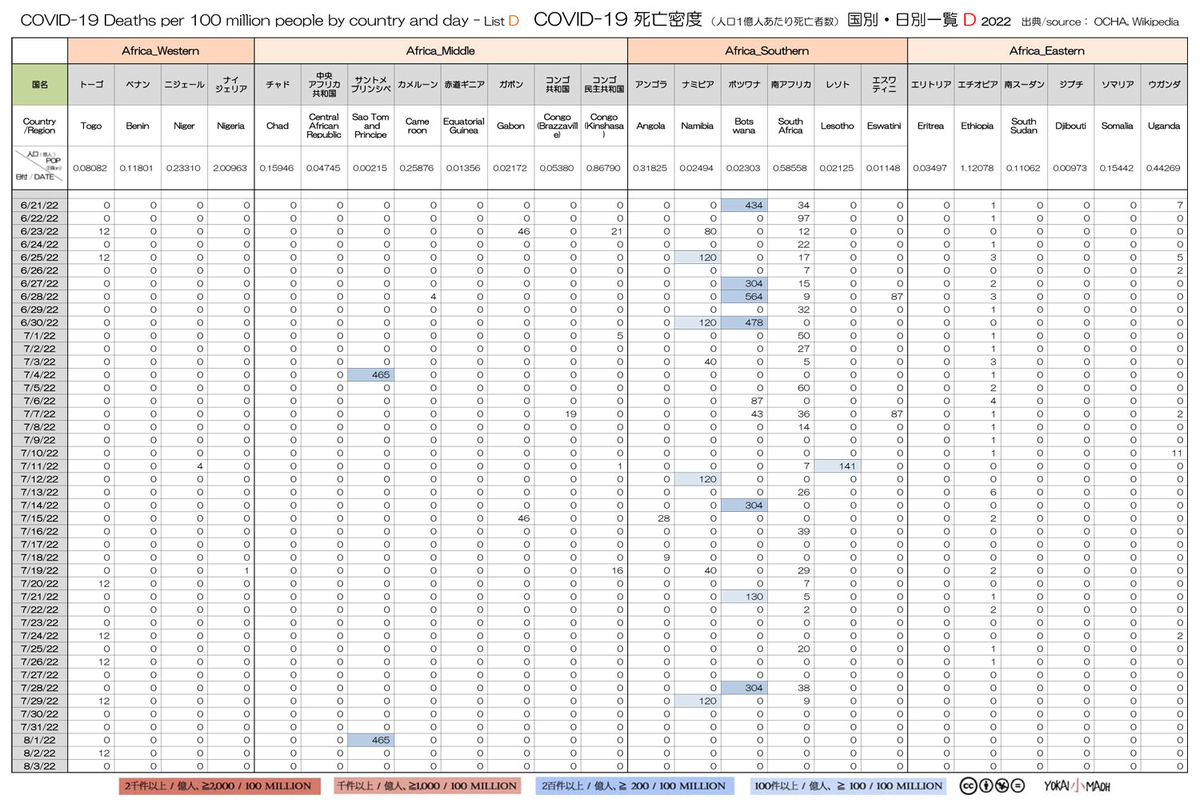1200x803 pixels.
Task: Click the Country /Region label cell
Action: [x=40, y=125]
